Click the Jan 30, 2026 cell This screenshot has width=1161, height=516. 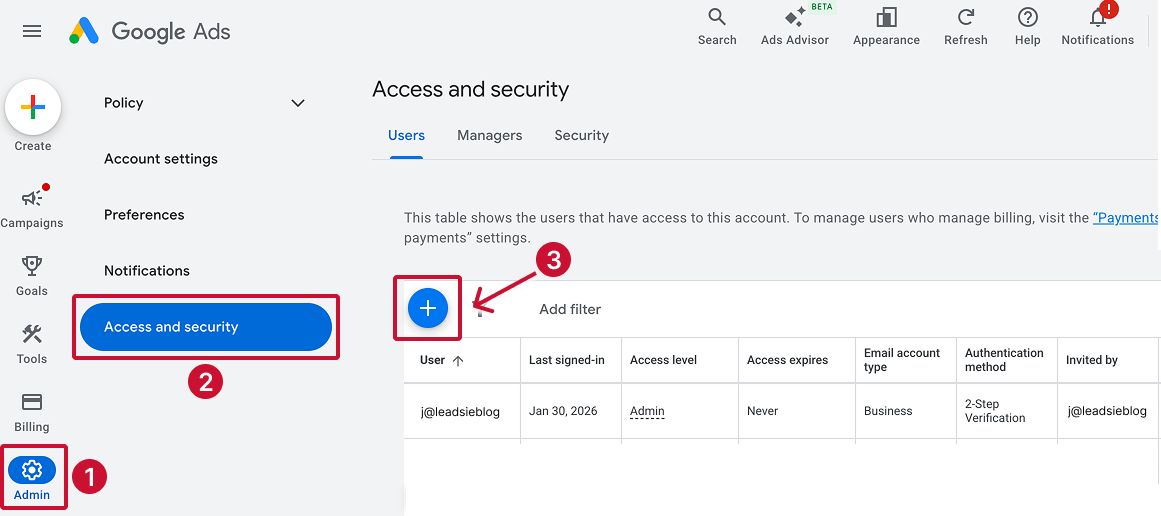coord(563,411)
